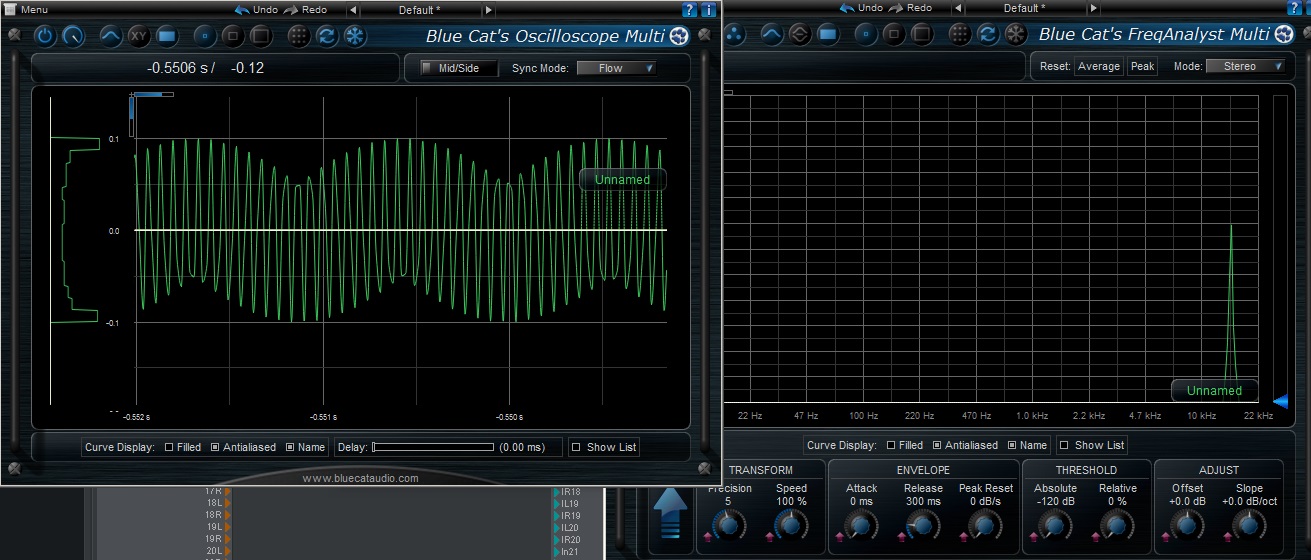The height and width of the screenshot is (560, 1311).
Task: Reset the Average curve in FreqAnalyst
Action: pyautogui.click(x=1098, y=67)
